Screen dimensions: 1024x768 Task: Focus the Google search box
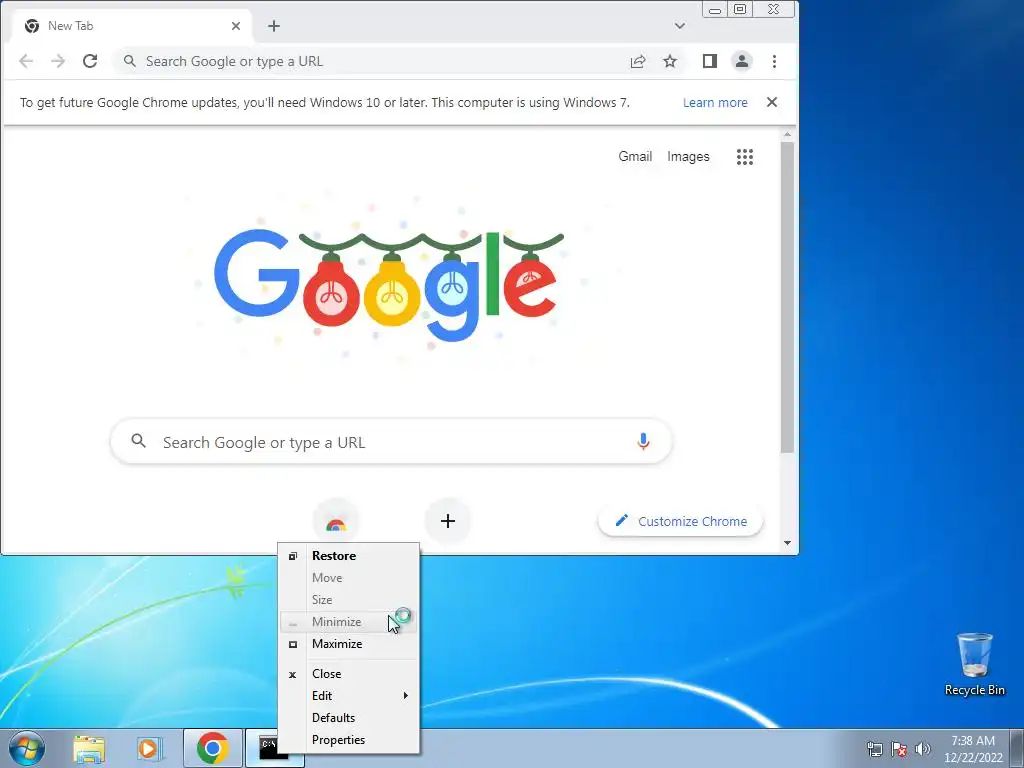click(392, 442)
